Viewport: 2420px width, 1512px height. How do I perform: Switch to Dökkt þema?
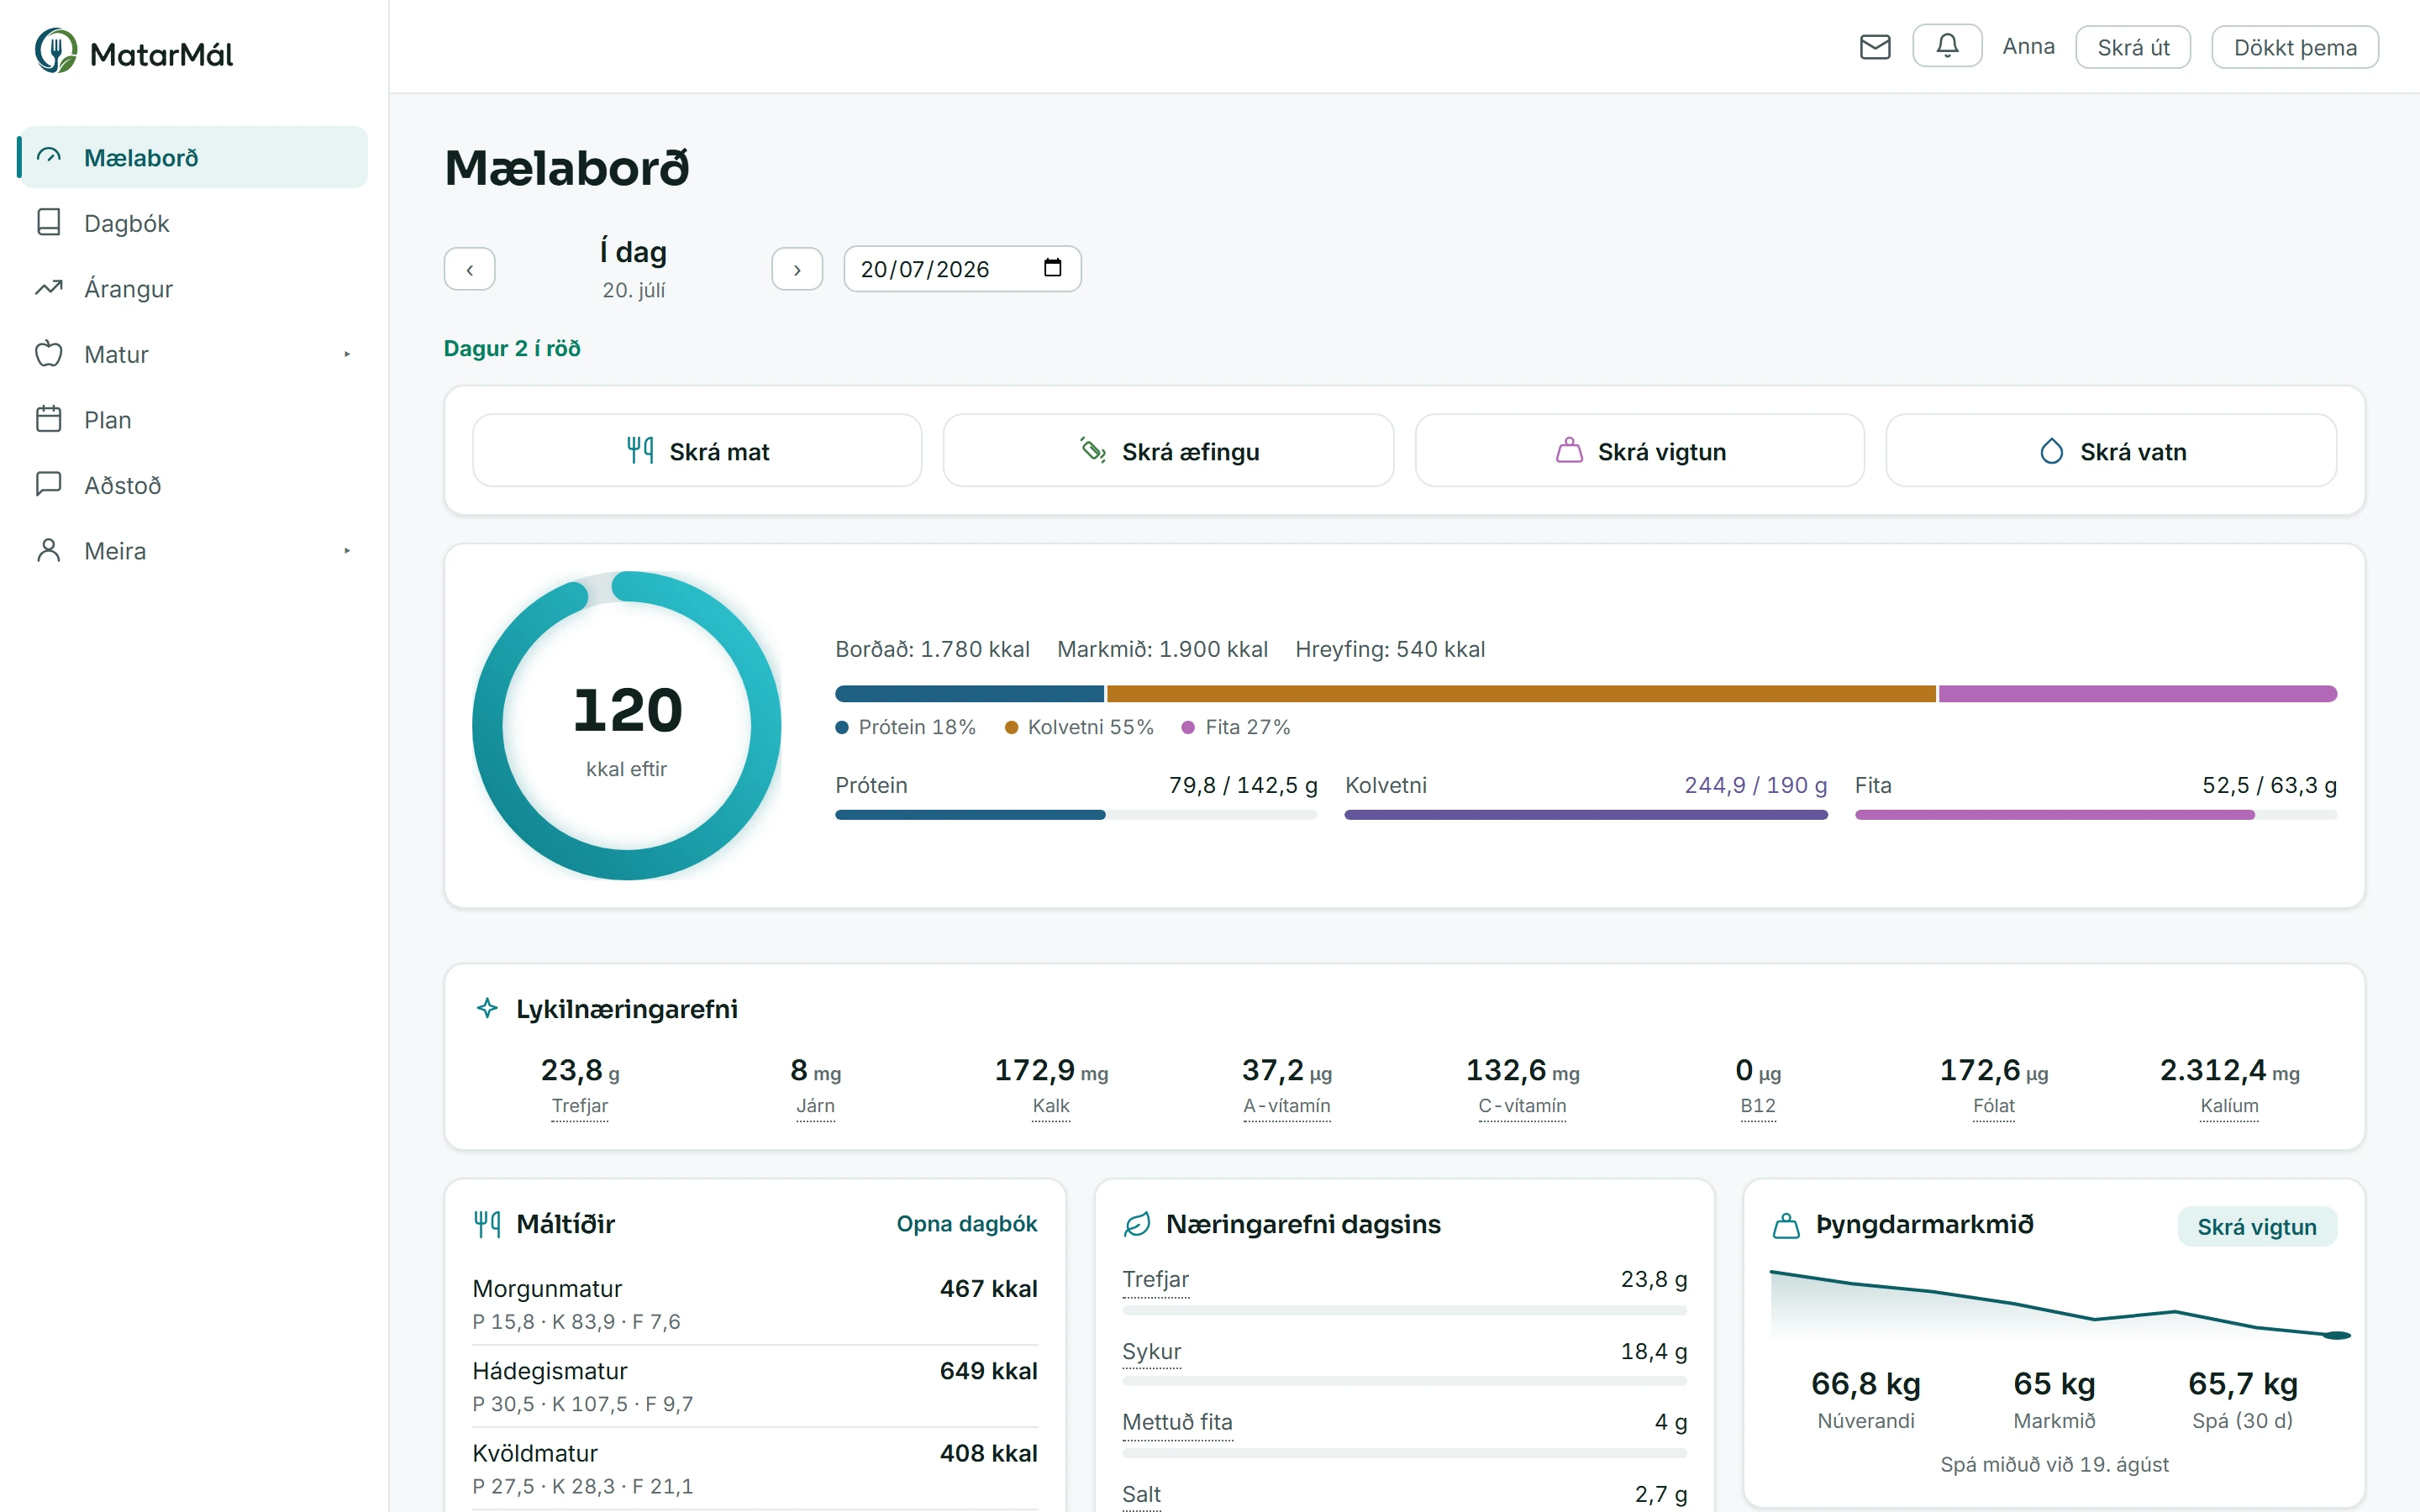click(2295, 47)
